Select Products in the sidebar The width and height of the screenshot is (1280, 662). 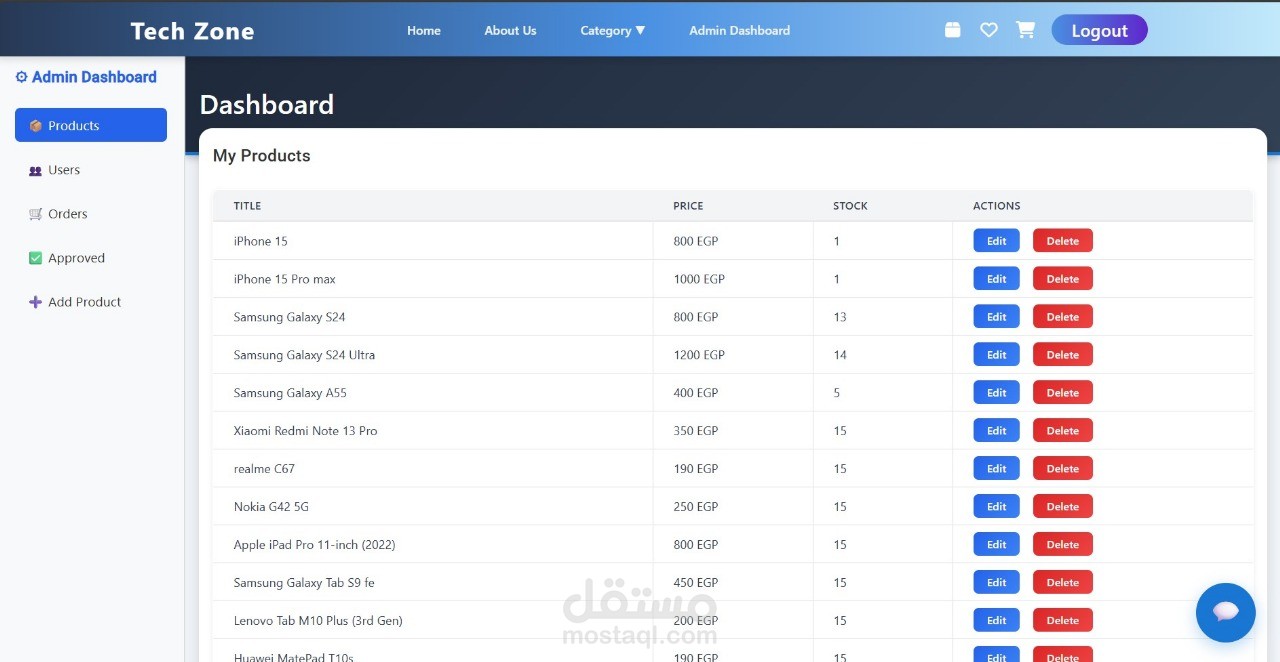point(91,125)
